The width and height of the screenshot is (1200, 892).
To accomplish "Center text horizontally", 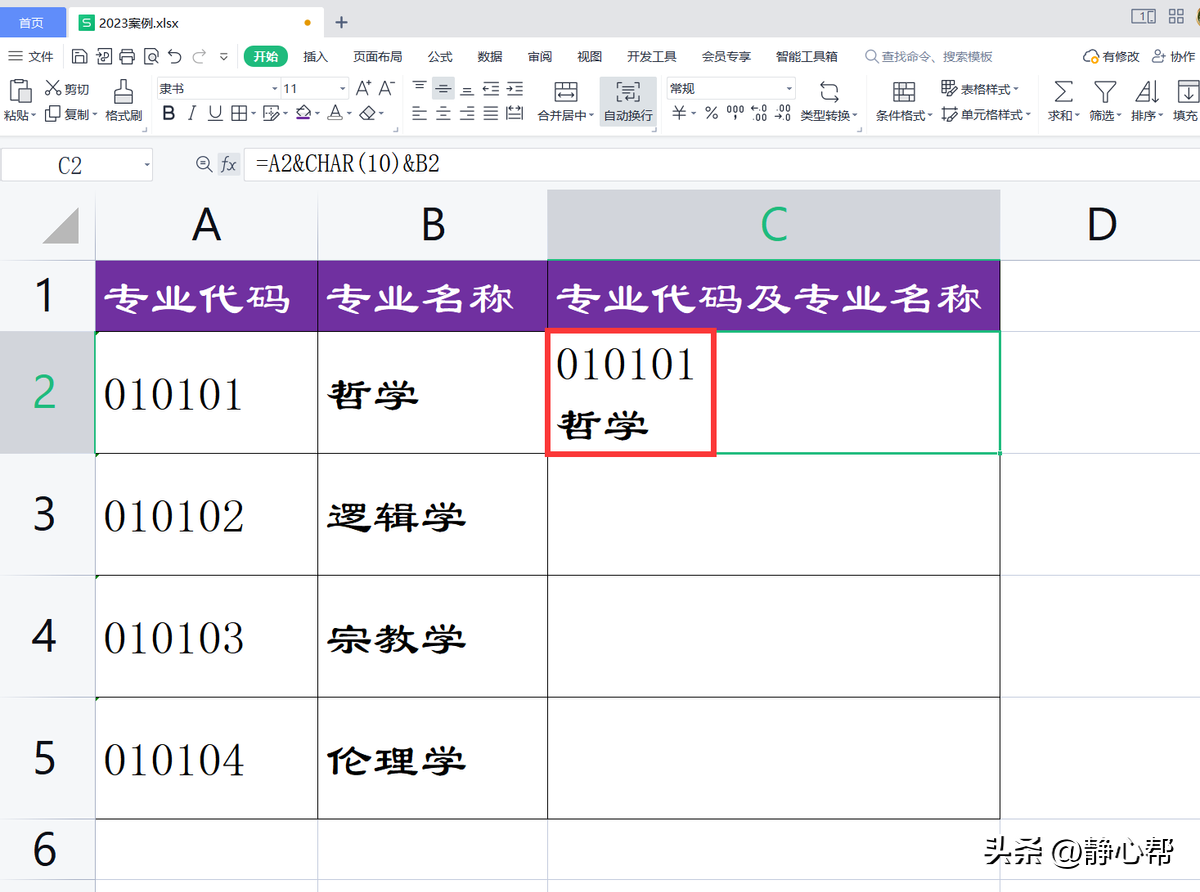I will click(x=443, y=114).
